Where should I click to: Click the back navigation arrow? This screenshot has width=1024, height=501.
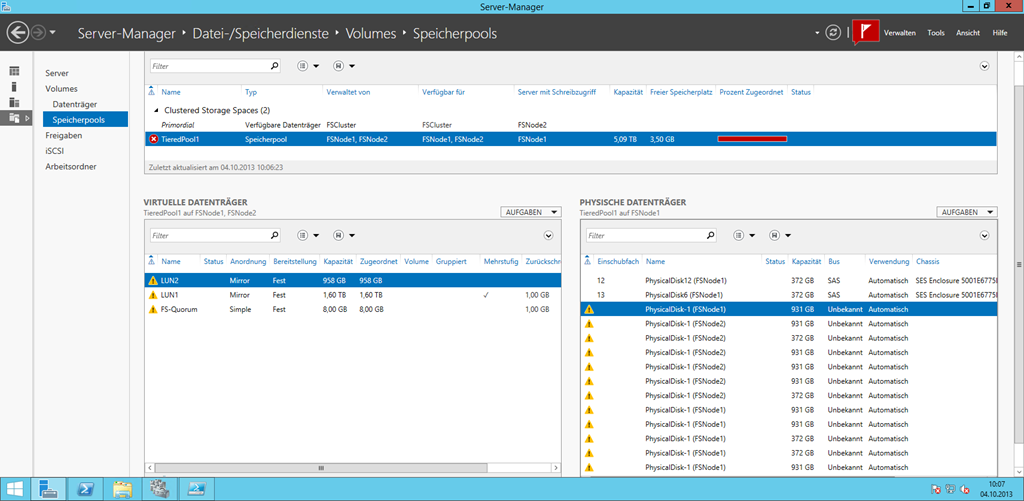pos(18,32)
